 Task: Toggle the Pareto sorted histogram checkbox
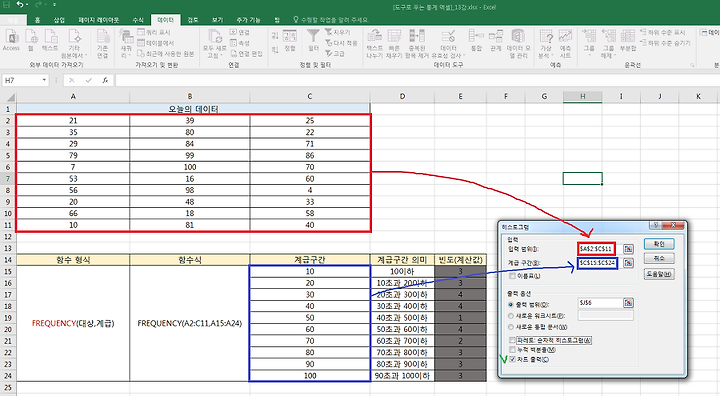click(x=512, y=340)
